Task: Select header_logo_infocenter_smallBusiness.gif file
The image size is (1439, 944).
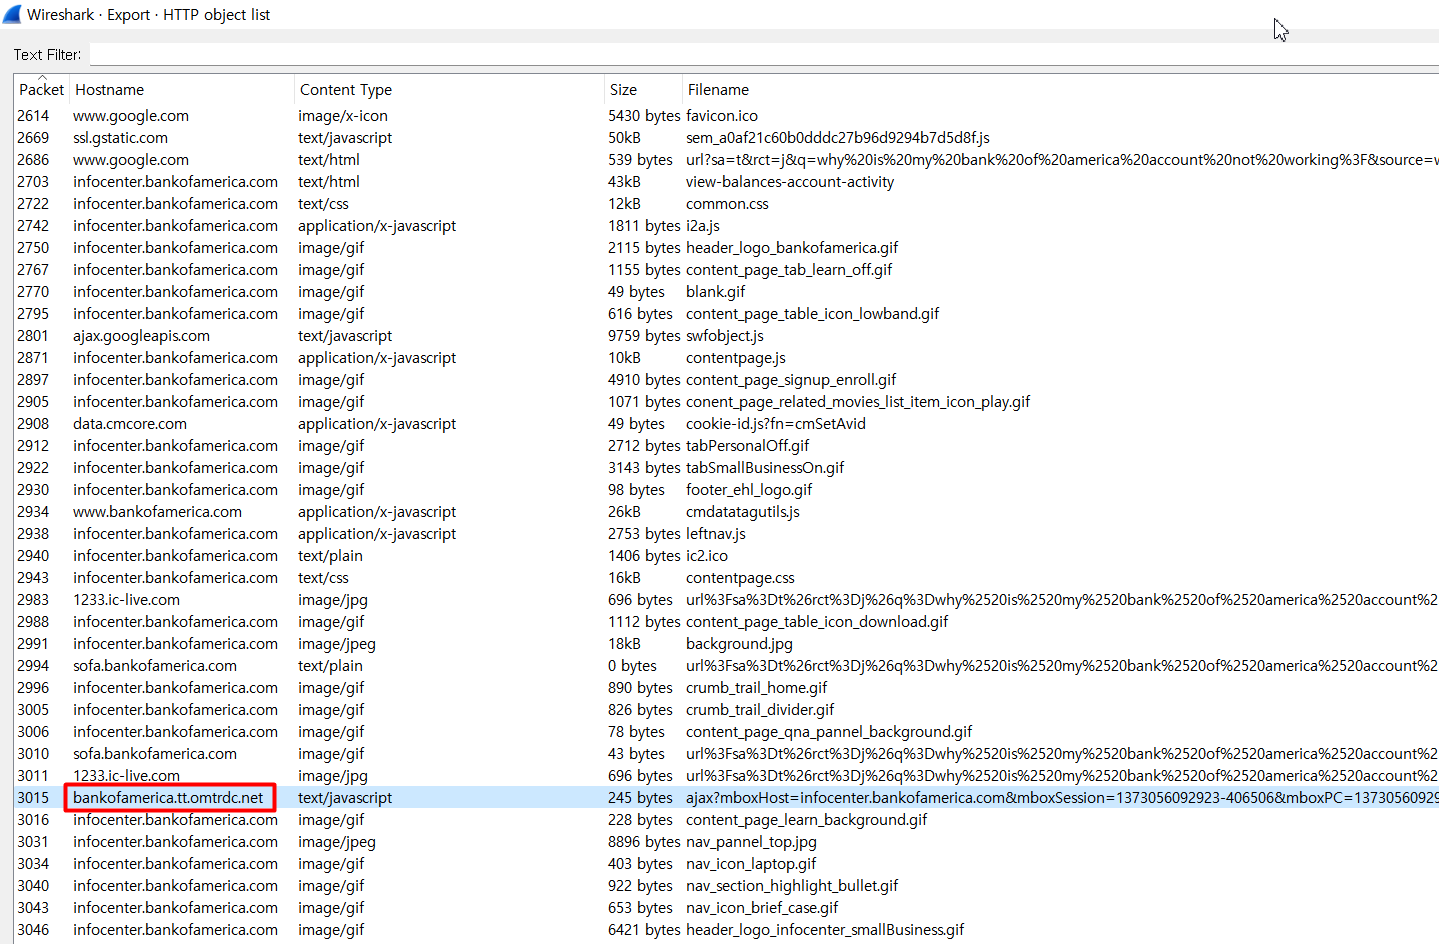Action: [825, 930]
